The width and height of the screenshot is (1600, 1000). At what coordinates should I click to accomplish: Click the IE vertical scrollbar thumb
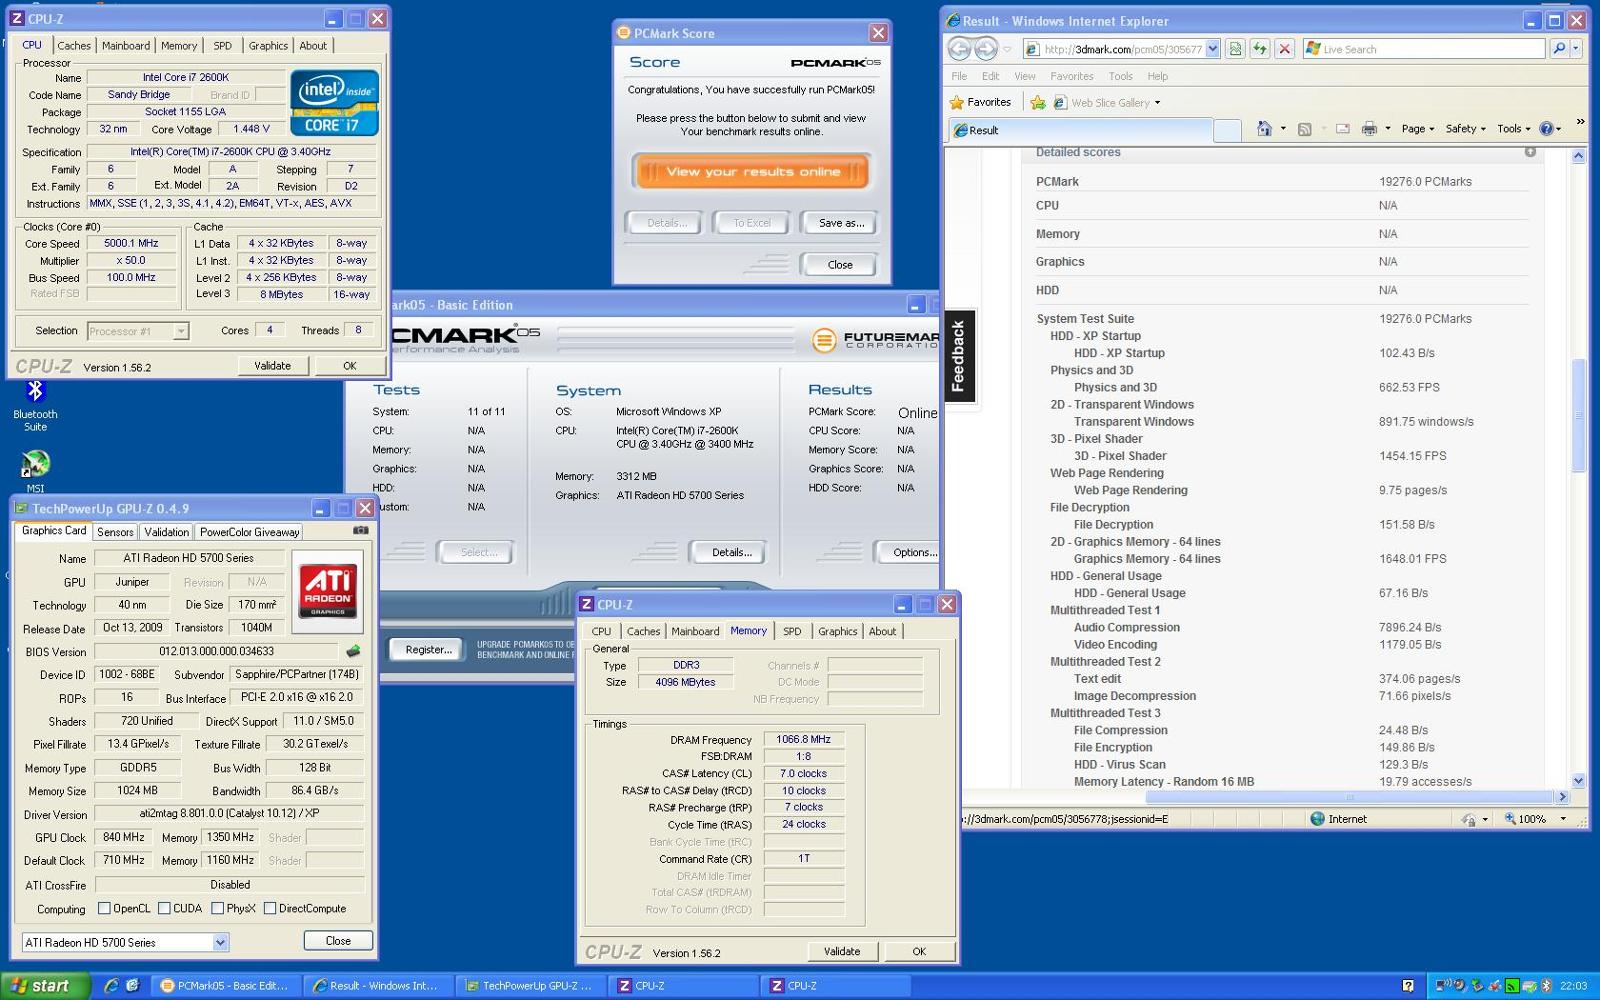[1579, 415]
